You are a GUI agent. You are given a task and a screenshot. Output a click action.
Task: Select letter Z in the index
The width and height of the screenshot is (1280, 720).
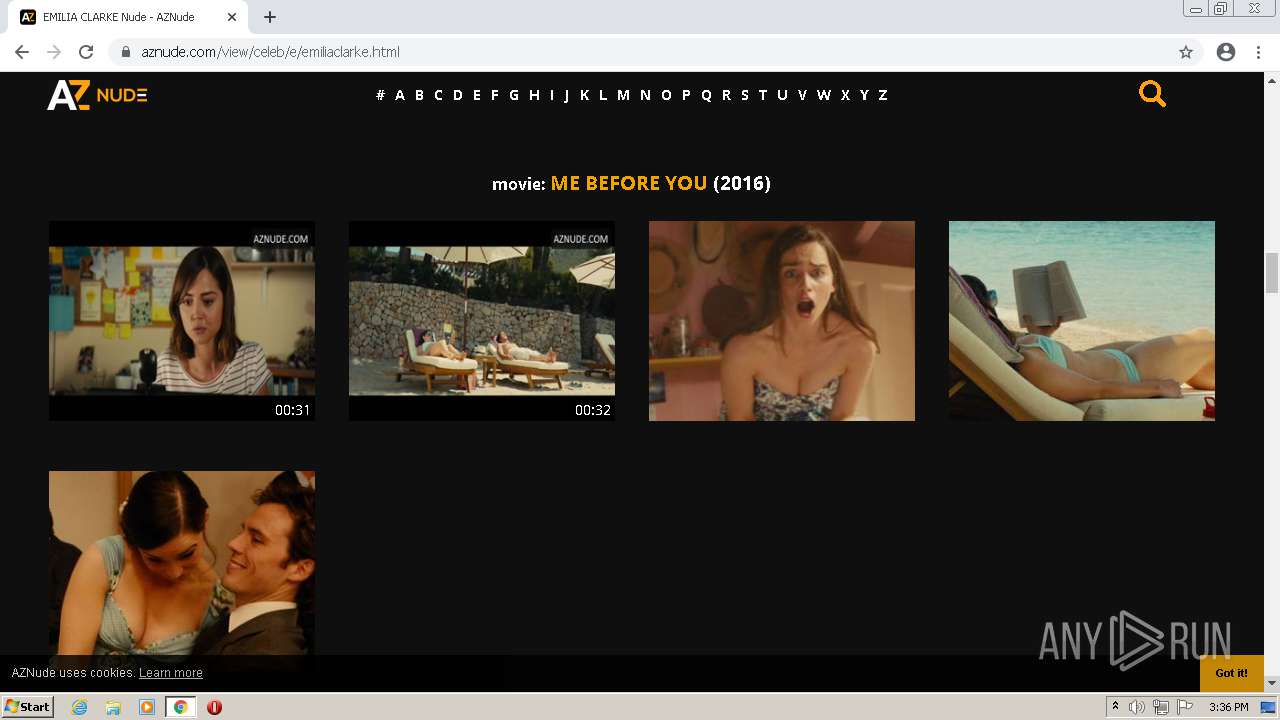(882, 95)
